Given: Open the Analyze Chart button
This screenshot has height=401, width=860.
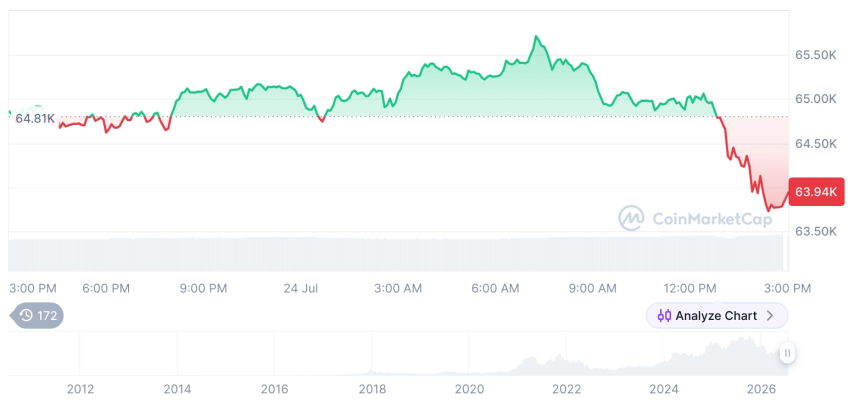Looking at the screenshot, I should click(717, 316).
